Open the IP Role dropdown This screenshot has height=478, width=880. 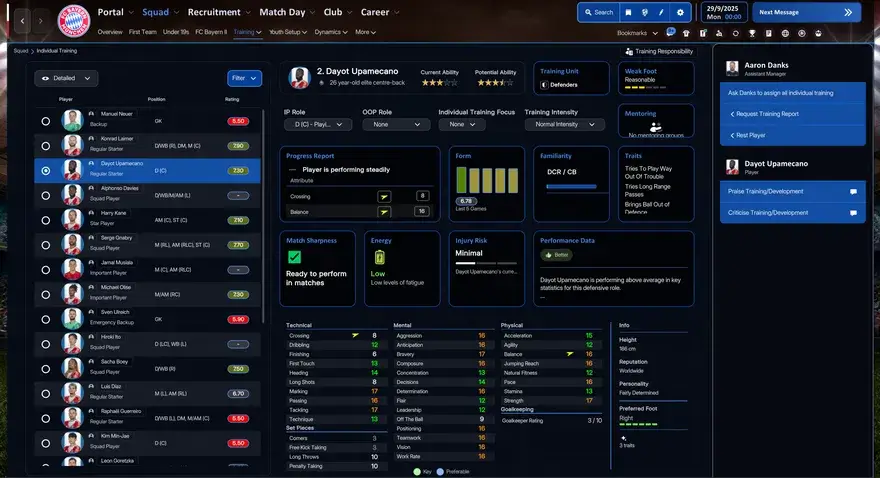point(318,125)
